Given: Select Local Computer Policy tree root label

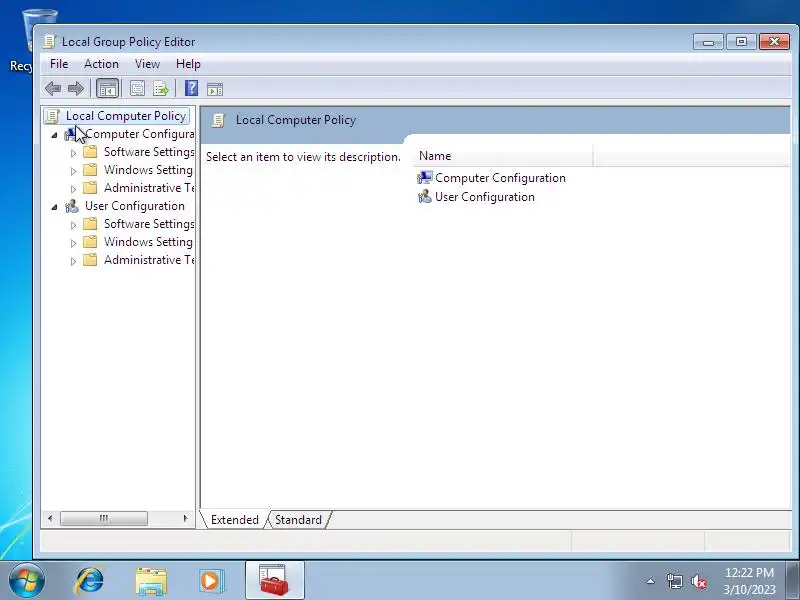Looking at the screenshot, I should 126,116.
